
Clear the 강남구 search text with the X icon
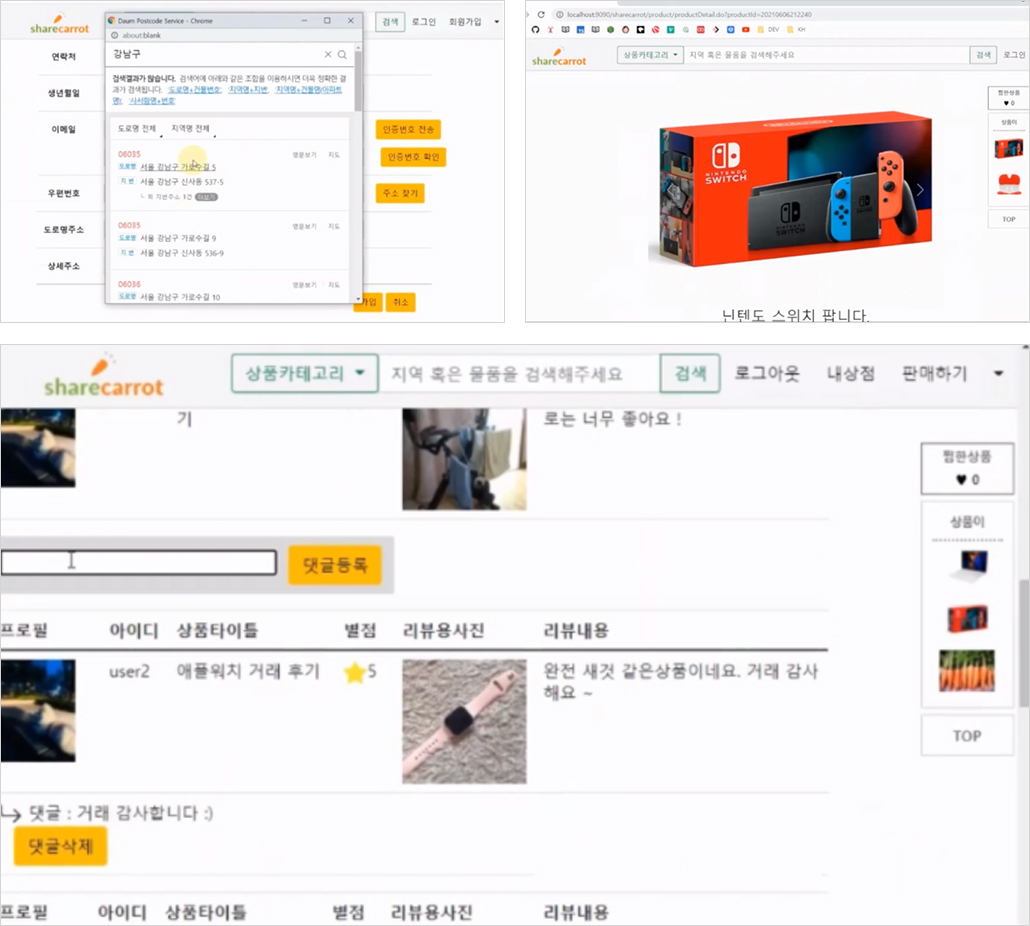pyautogui.click(x=328, y=55)
